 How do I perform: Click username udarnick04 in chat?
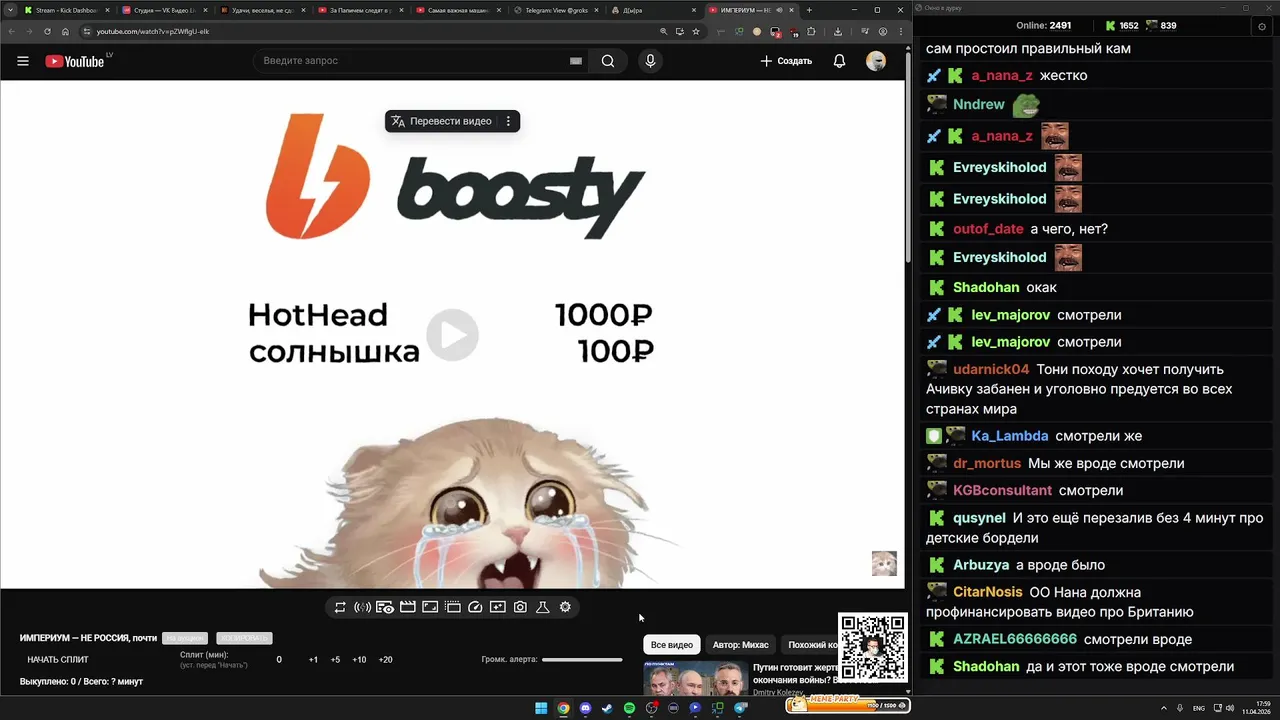[991, 369]
